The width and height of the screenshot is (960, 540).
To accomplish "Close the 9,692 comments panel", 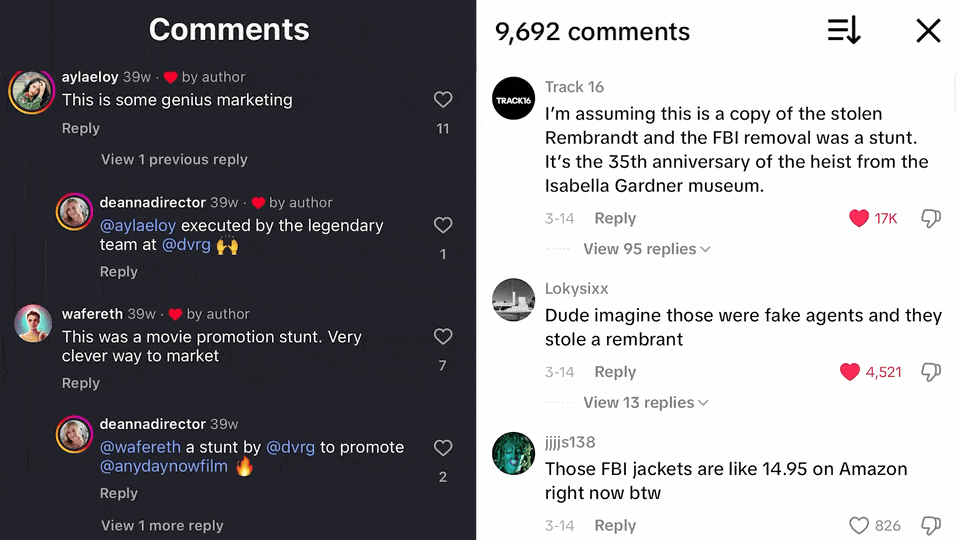I will [x=928, y=31].
